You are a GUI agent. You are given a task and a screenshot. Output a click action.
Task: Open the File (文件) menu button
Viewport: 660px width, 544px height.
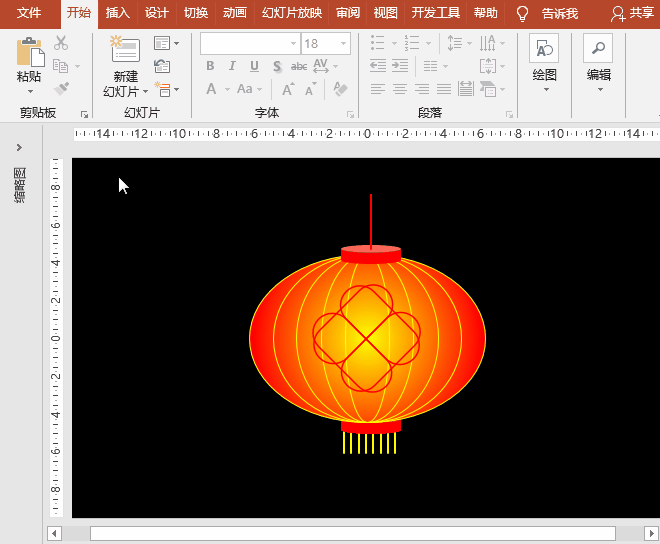pos(29,13)
